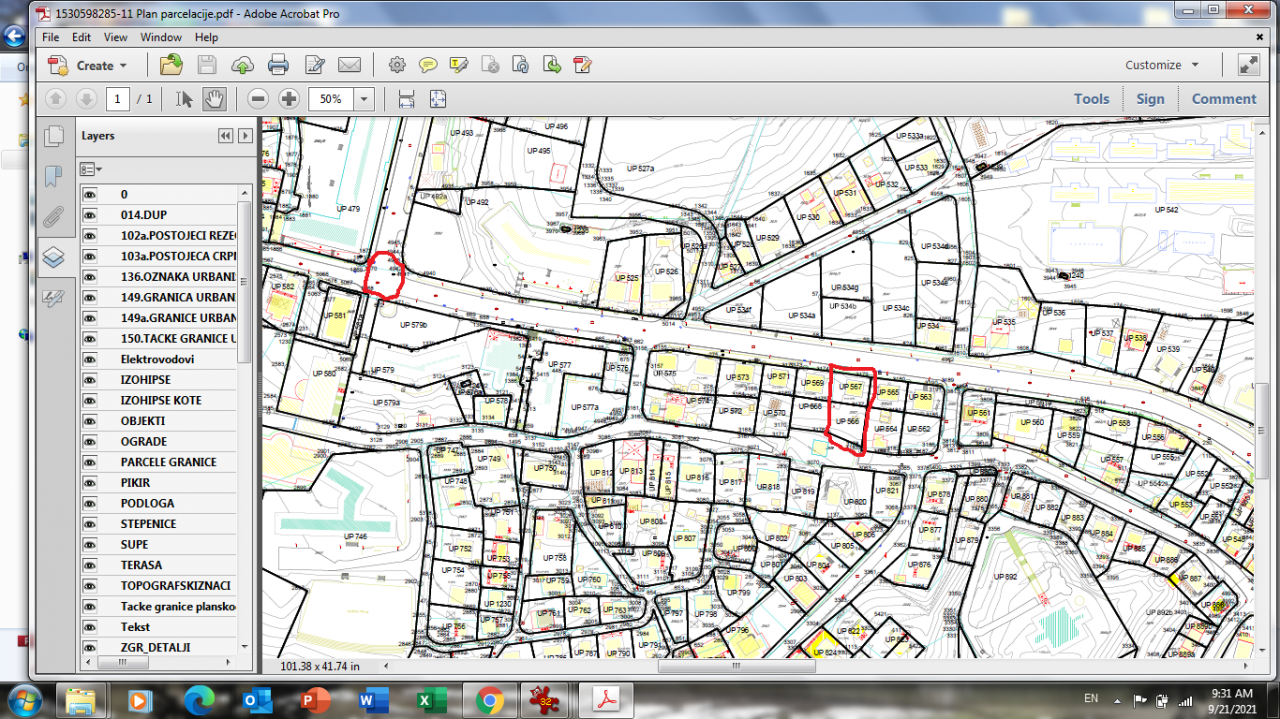
Task: Hide the Elektrovodovi layer eye icon
Action: pos(90,359)
